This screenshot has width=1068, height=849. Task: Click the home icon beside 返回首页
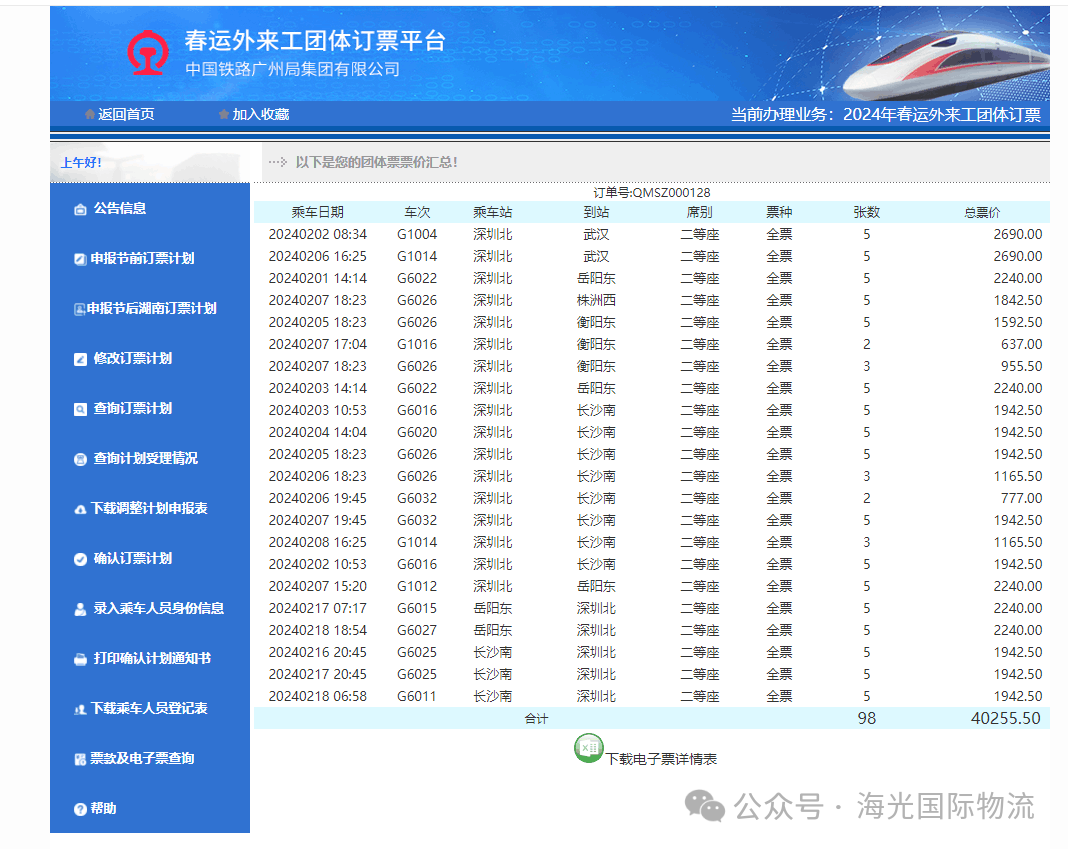pyautogui.click(x=90, y=115)
